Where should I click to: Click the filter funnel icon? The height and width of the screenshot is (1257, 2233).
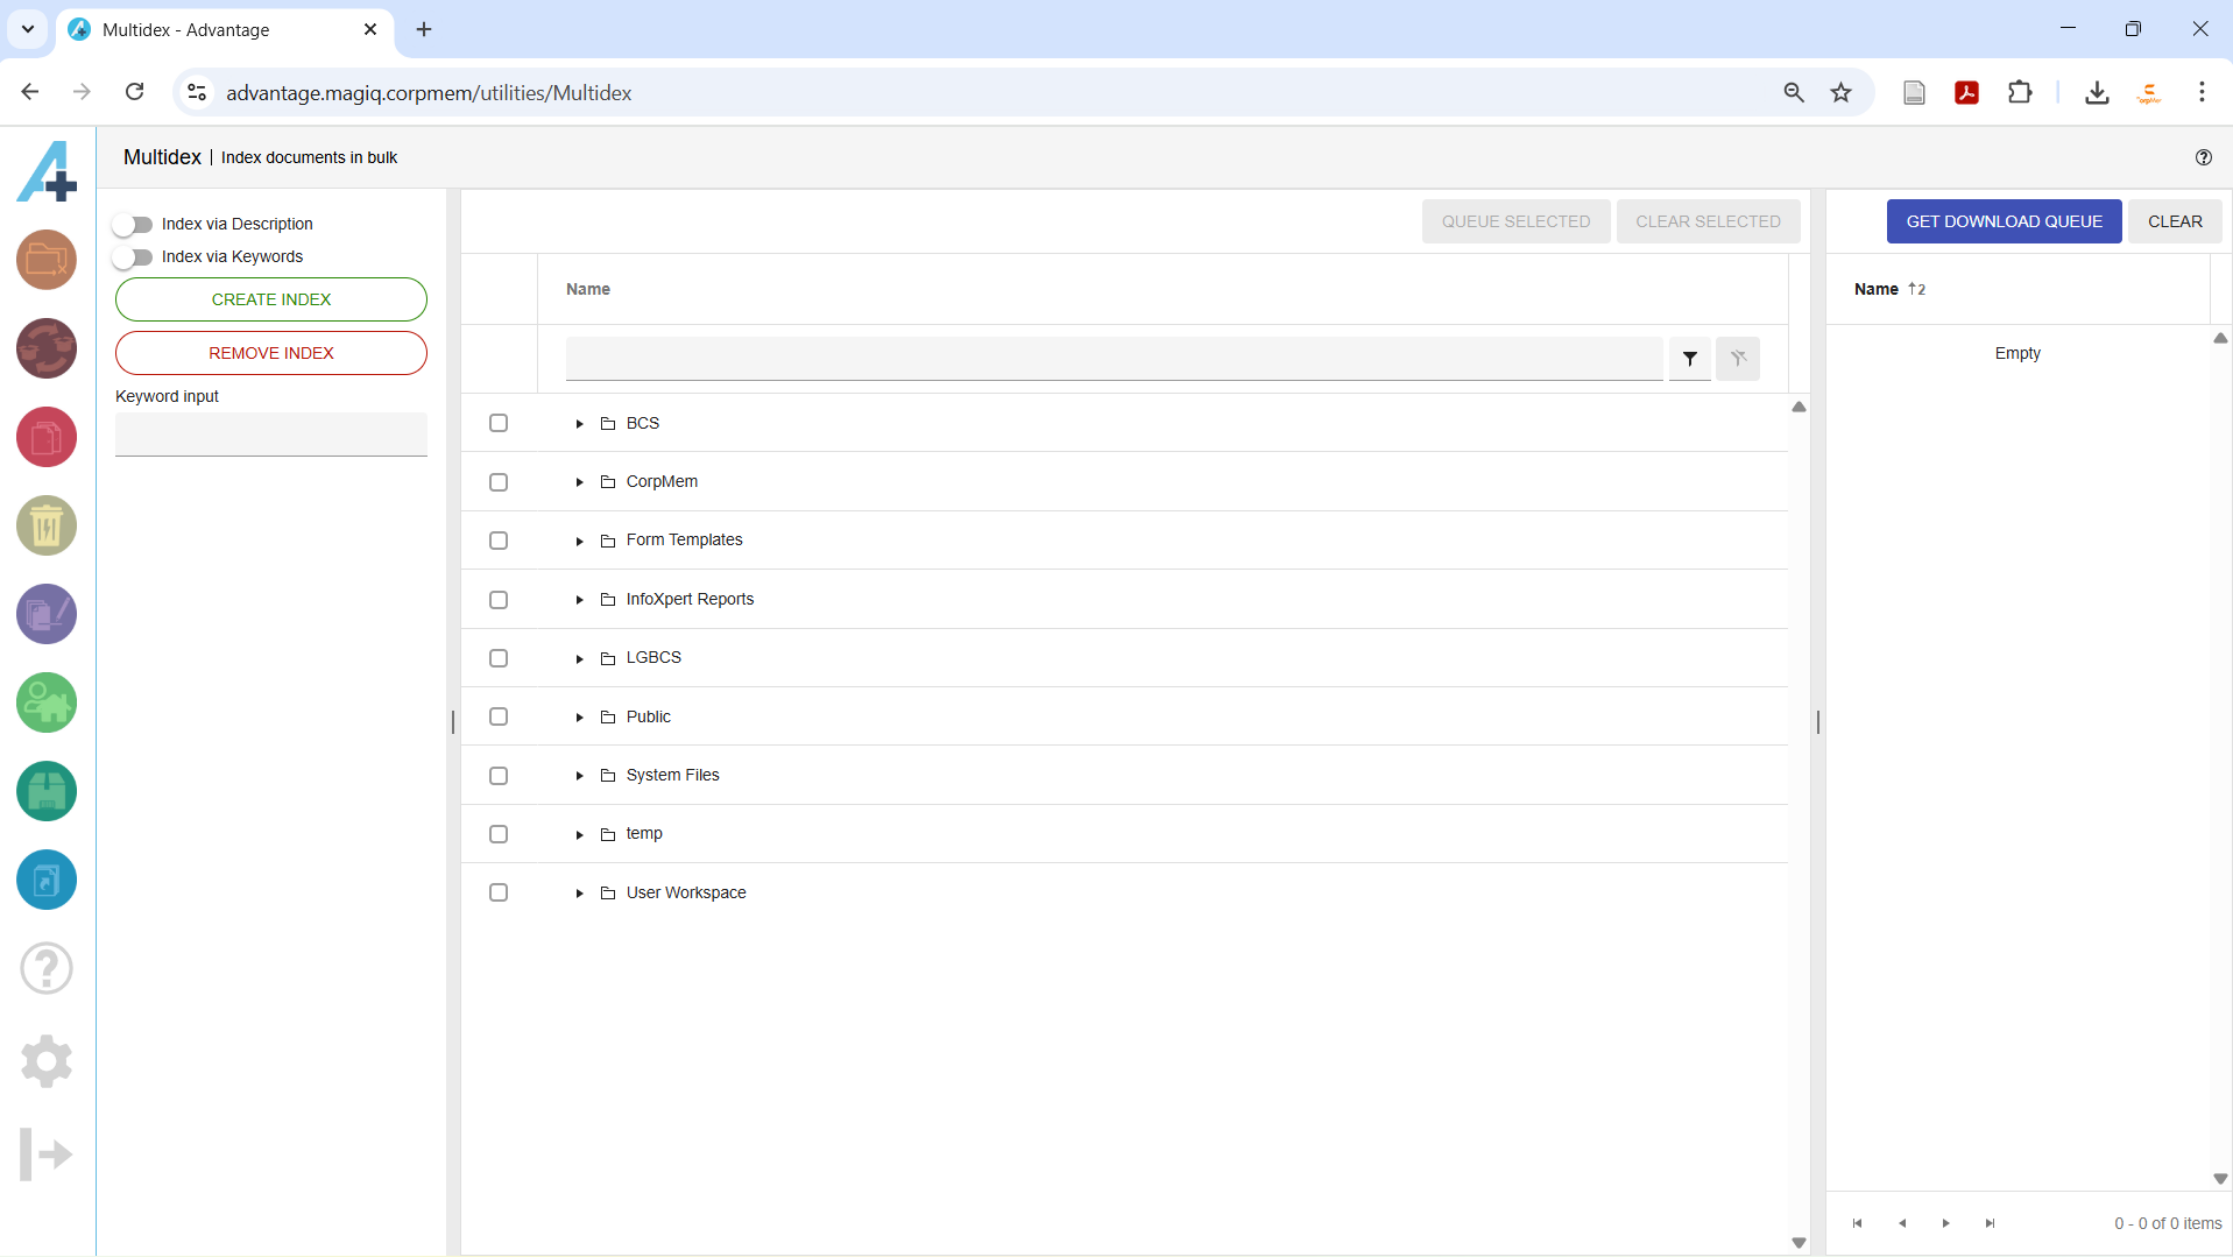pos(1689,358)
